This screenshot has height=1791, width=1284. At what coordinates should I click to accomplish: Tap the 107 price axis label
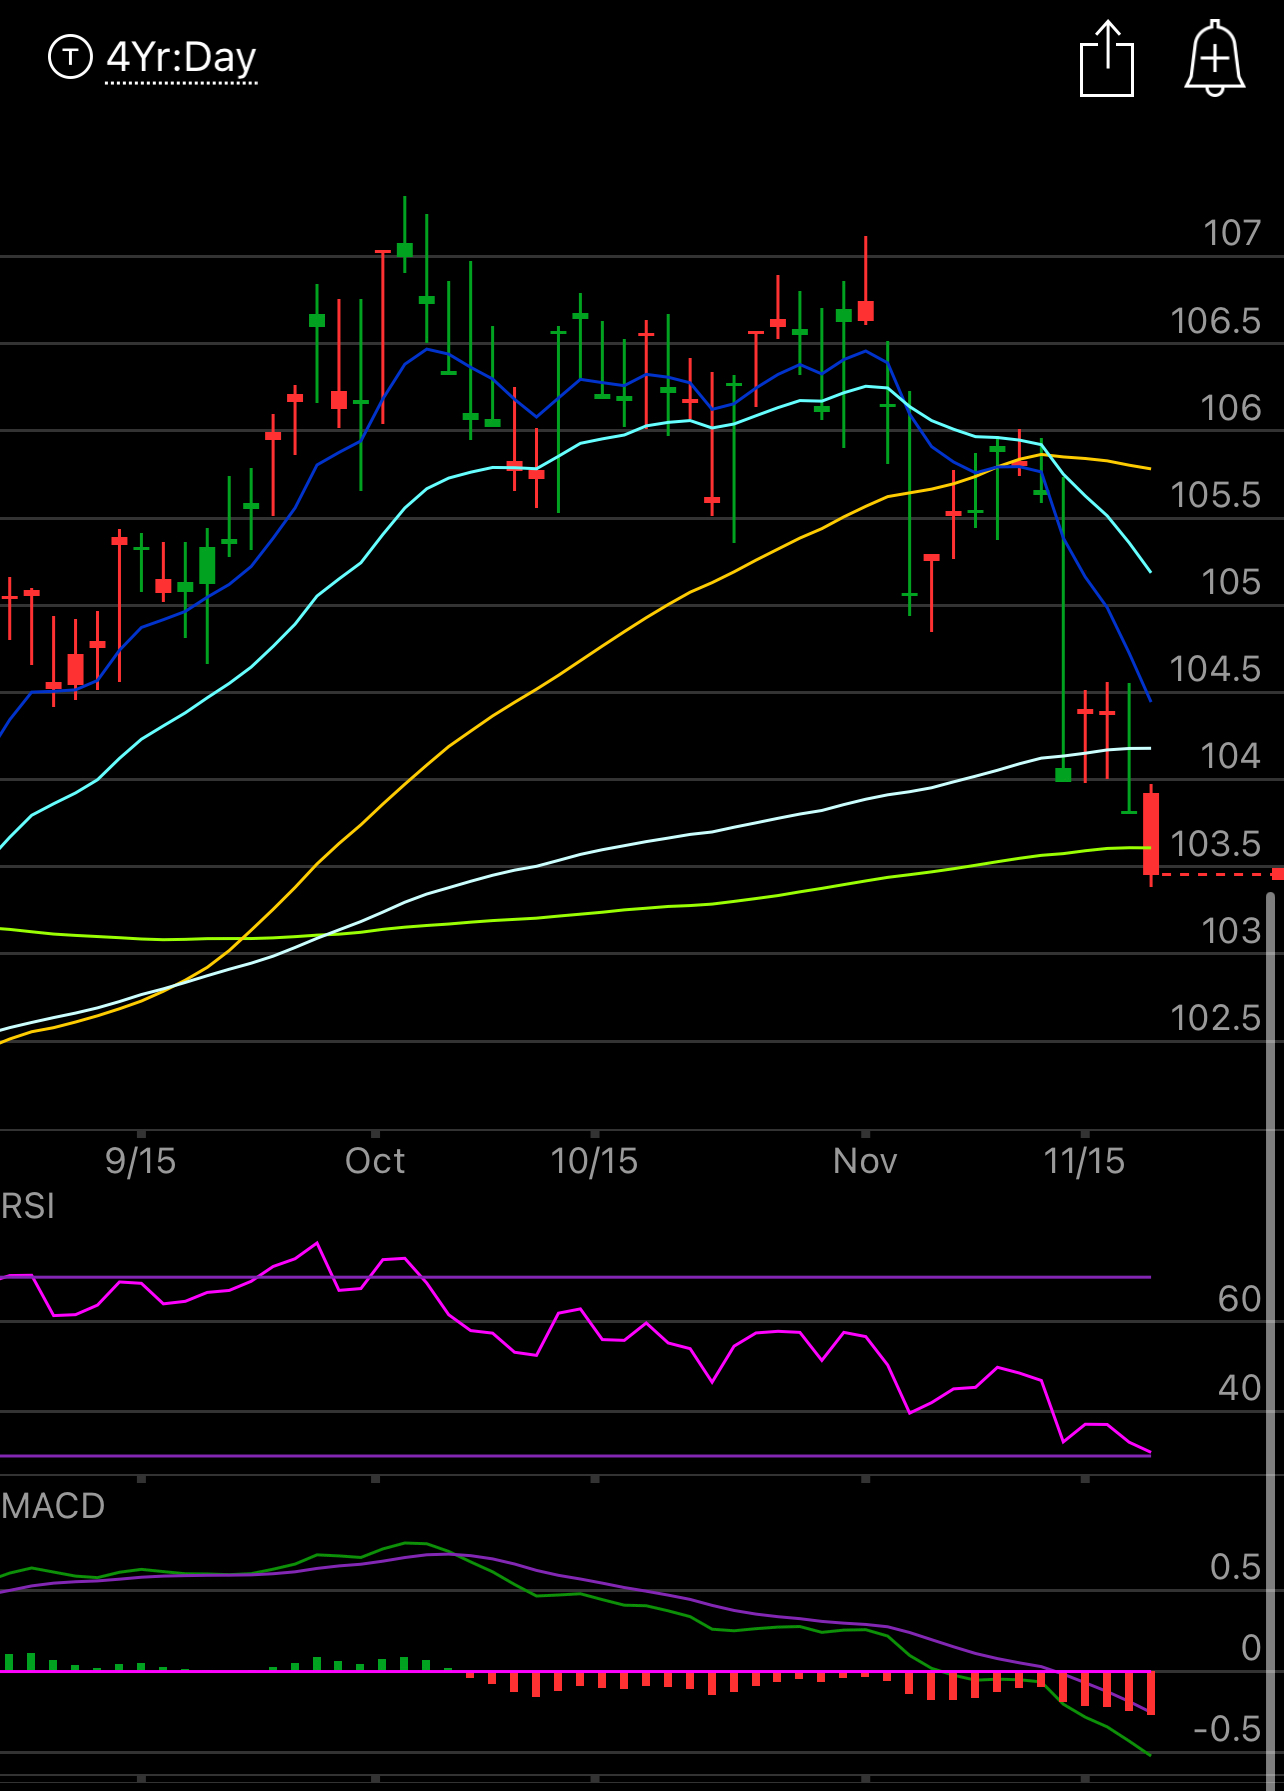click(1232, 233)
